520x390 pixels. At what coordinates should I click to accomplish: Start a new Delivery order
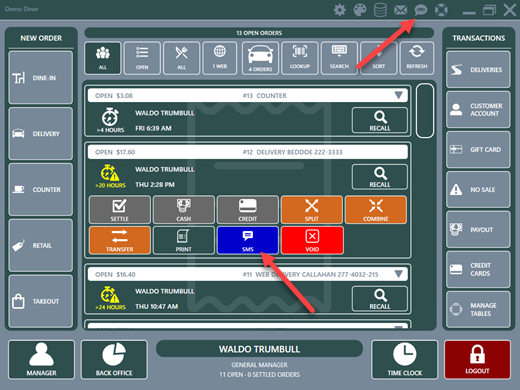(41, 134)
